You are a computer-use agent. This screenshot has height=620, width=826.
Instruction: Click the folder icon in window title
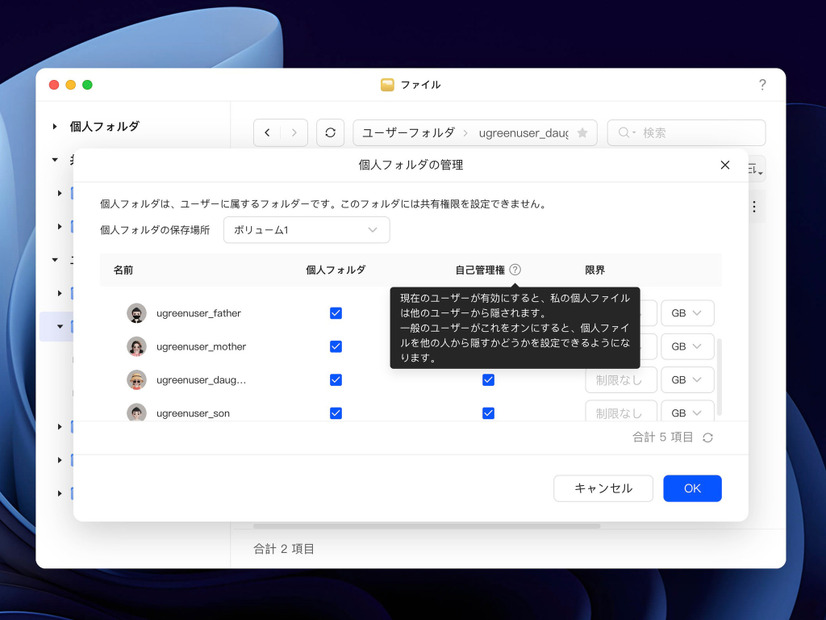click(387, 85)
